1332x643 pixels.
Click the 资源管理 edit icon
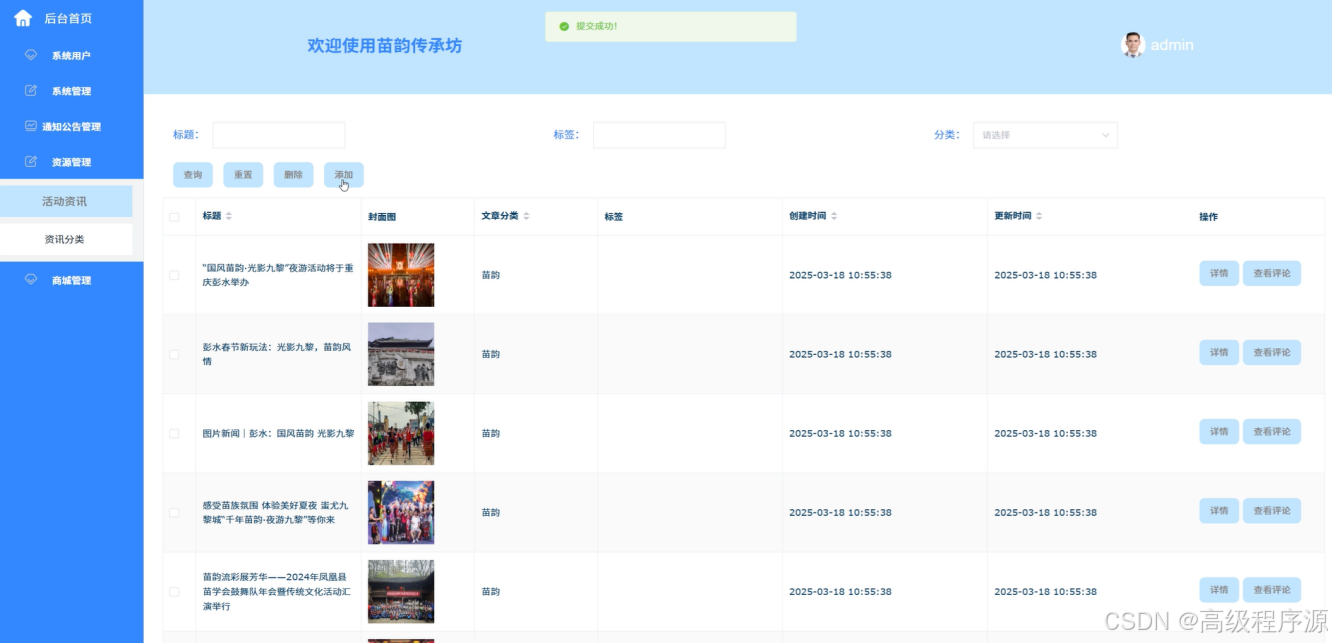31,162
